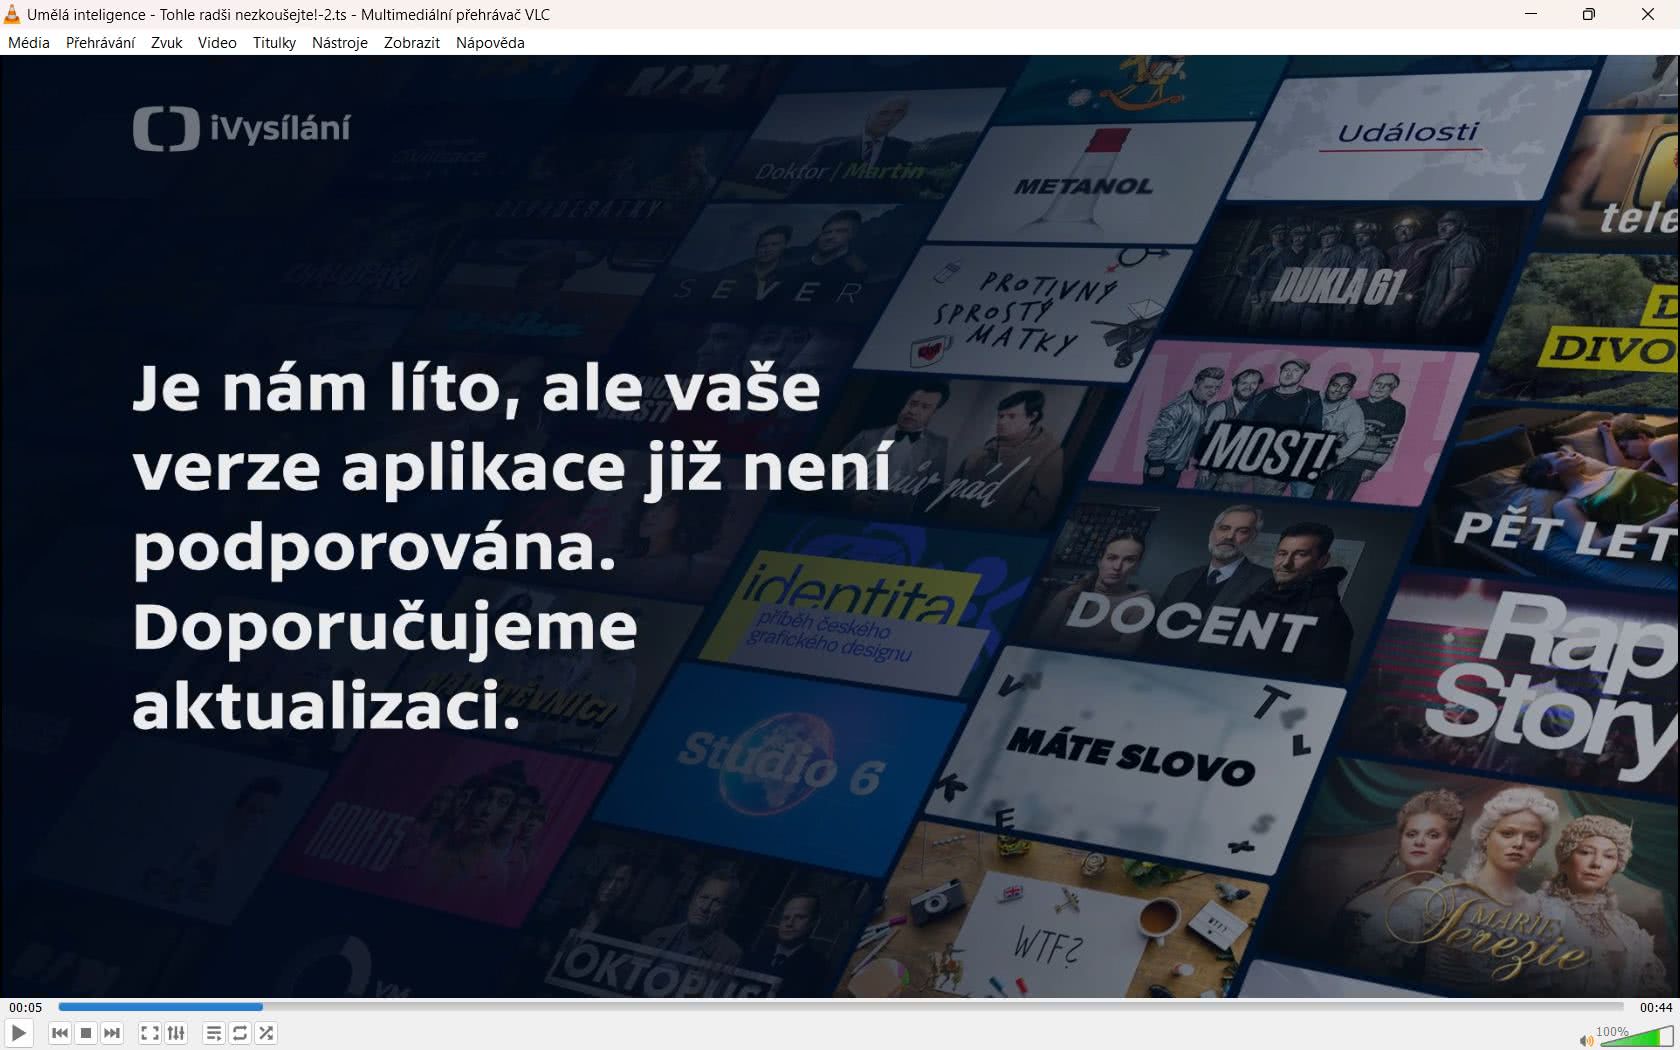Click the green volume slider
Screen dimensions: 1680x1050
pos(1635,1038)
